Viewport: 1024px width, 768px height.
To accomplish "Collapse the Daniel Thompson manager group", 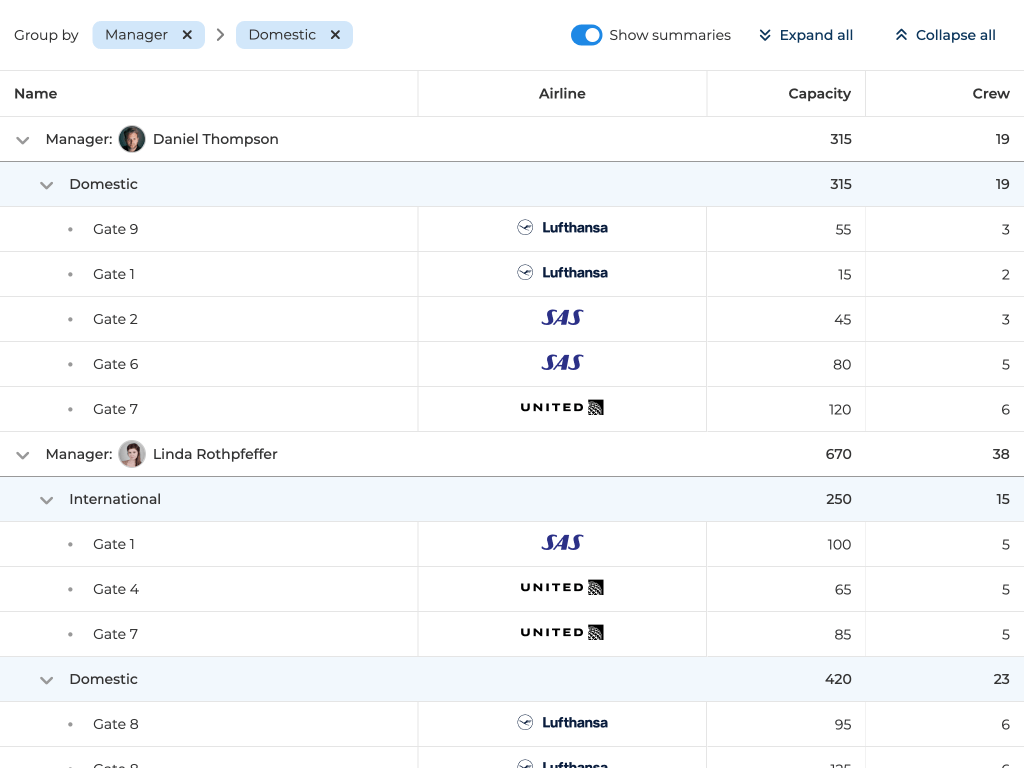I will click(22, 140).
